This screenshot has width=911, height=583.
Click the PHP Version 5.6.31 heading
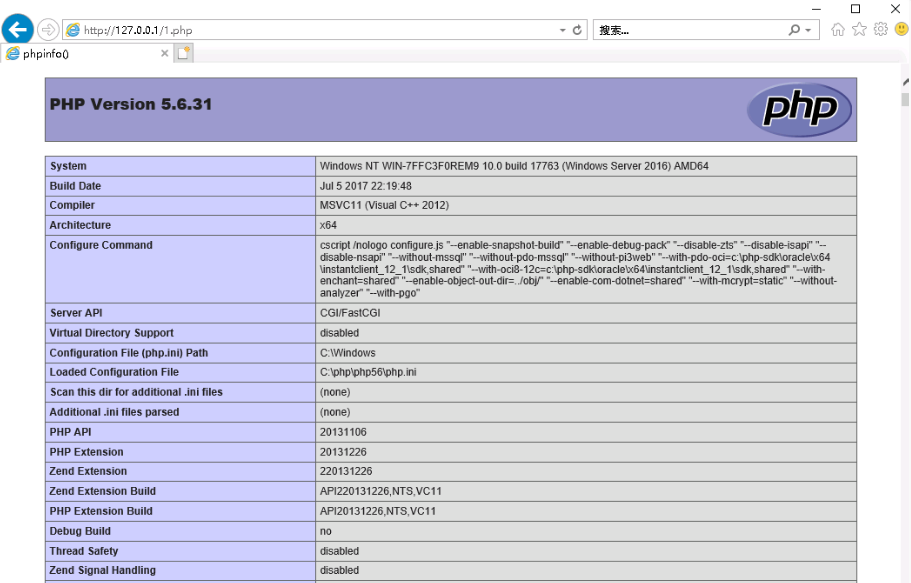pyautogui.click(x=131, y=104)
